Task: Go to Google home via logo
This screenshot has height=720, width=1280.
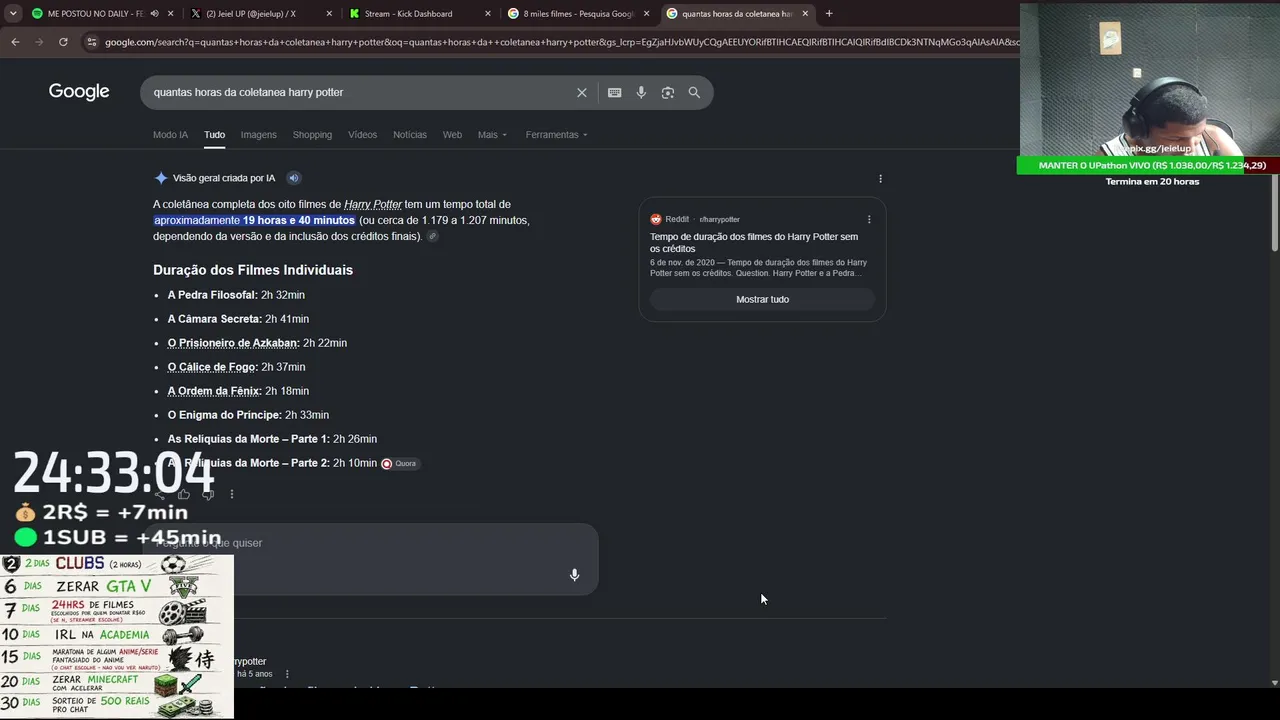Action: (79, 92)
